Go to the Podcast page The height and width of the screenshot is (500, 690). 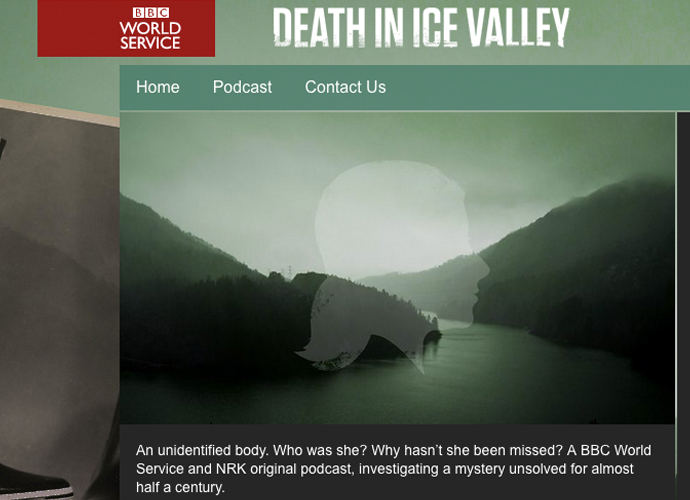pos(242,87)
